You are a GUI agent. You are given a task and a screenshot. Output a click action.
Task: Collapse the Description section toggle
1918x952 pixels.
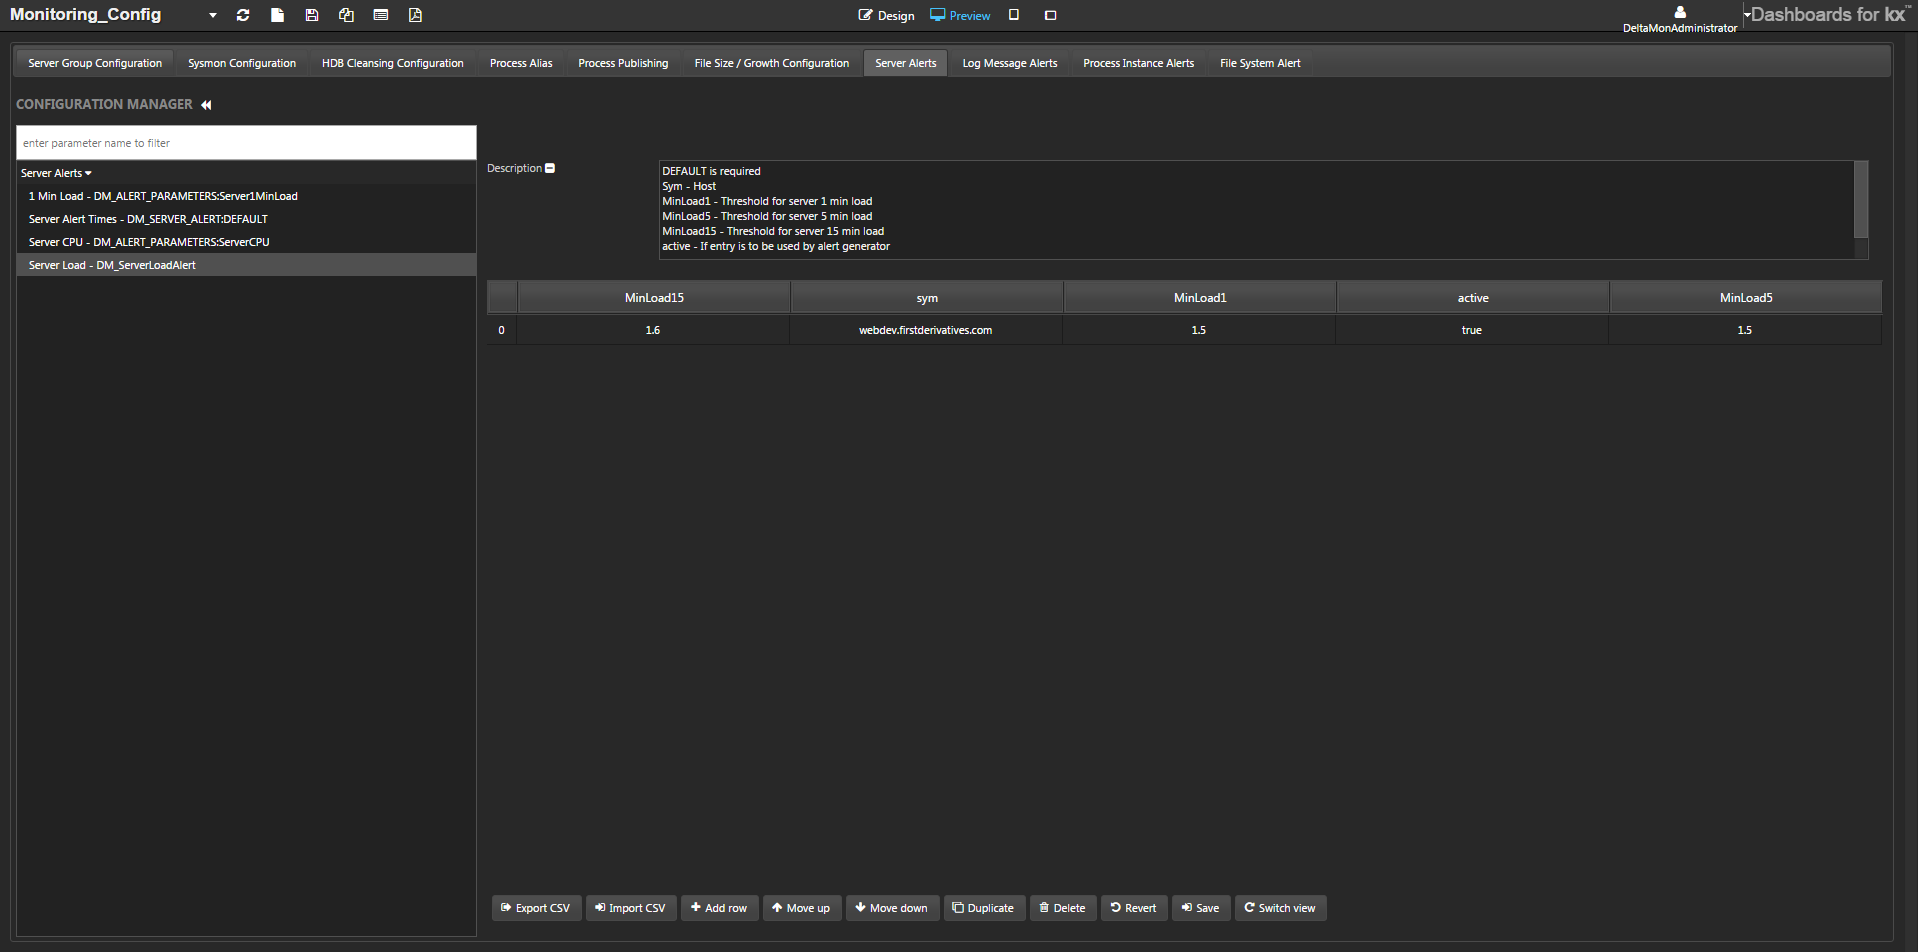[x=550, y=168]
